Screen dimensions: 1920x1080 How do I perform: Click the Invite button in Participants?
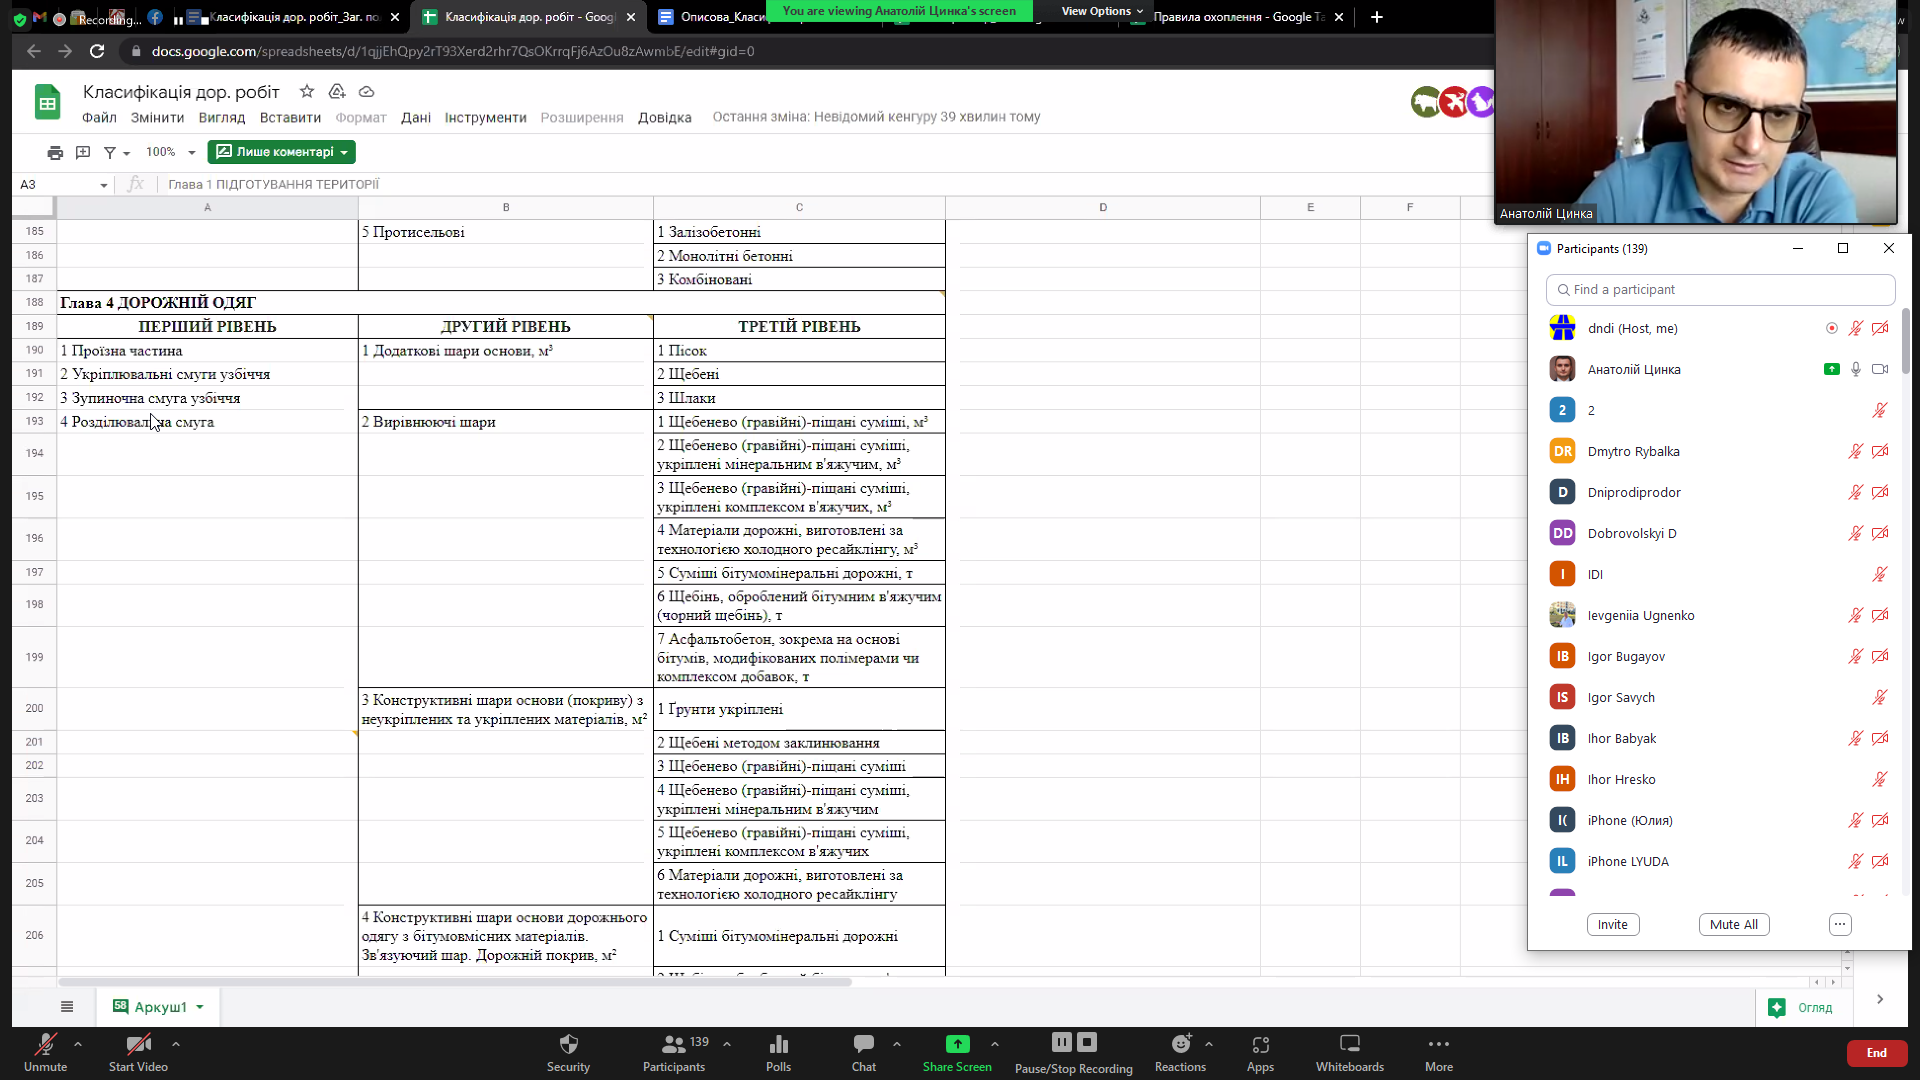pos(1612,924)
